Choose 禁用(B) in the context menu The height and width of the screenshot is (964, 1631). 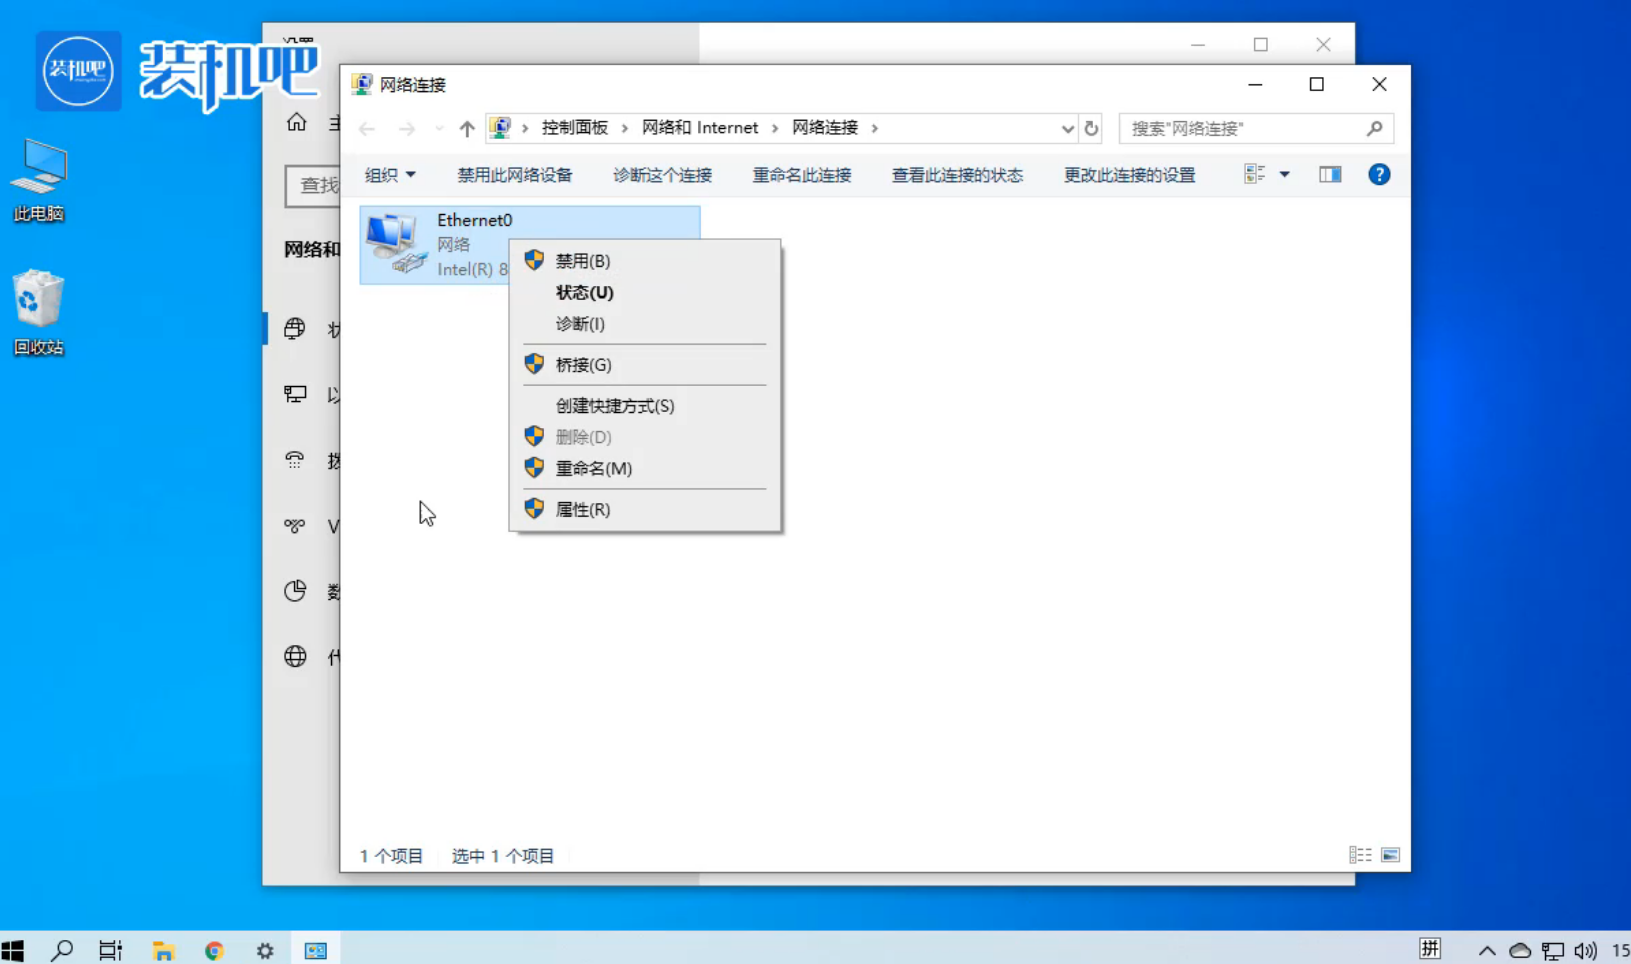pyautogui.click(x=582, y=261)
